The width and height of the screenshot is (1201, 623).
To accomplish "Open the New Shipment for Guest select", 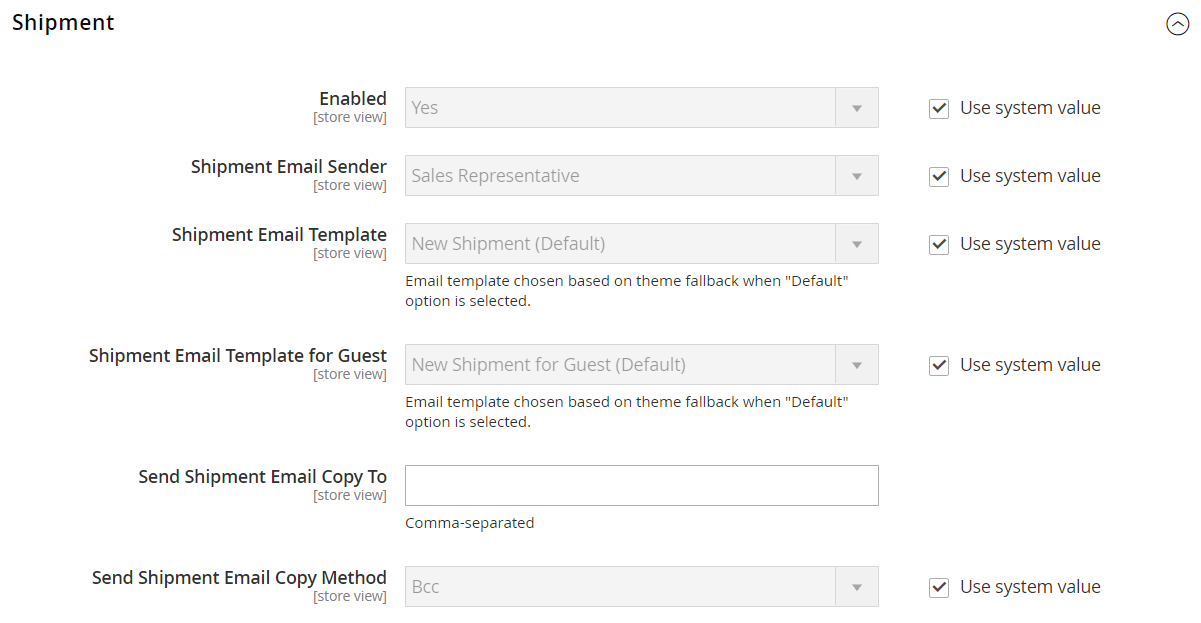I will click(620, 365).
